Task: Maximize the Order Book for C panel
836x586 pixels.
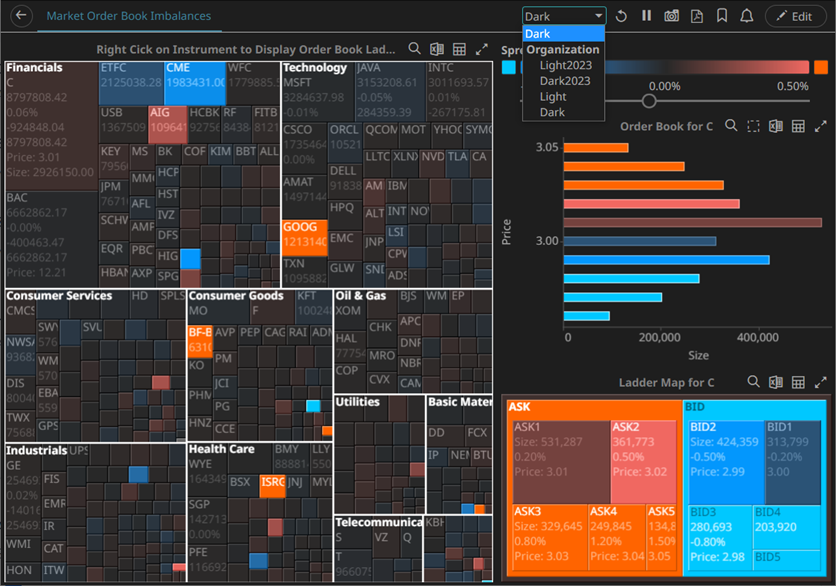Action: (821, 126)
